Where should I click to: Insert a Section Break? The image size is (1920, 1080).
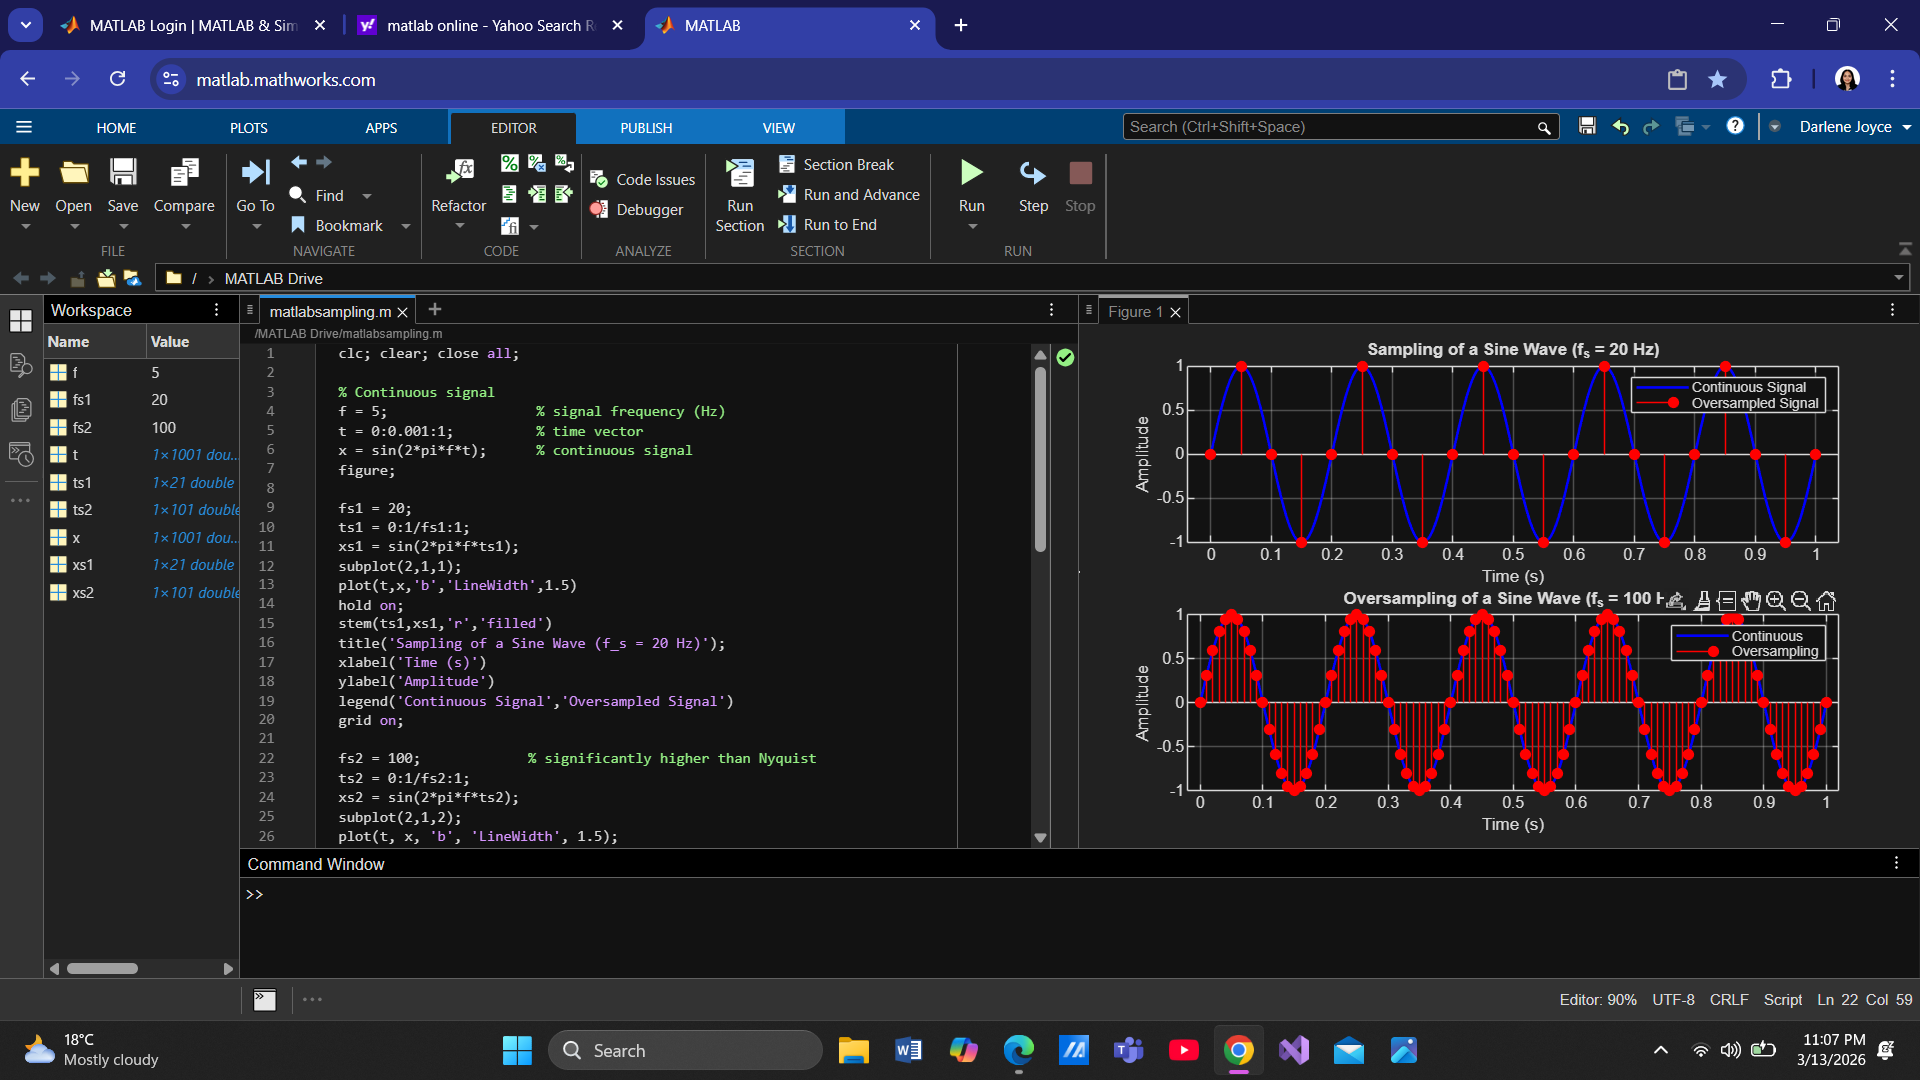point(848,165)
